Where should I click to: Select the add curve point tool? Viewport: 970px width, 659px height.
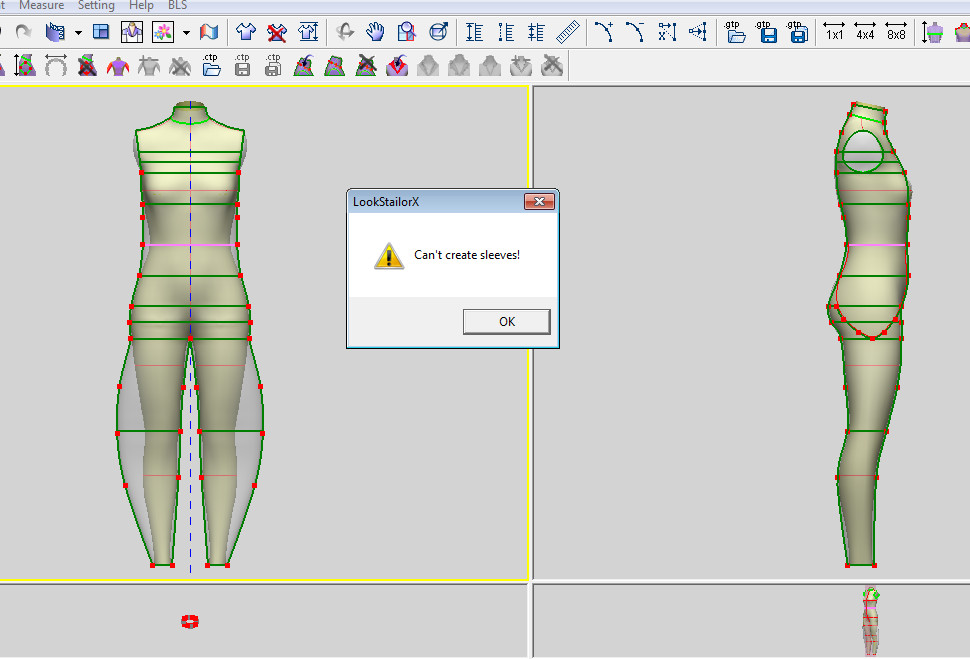tap(604, 33)
